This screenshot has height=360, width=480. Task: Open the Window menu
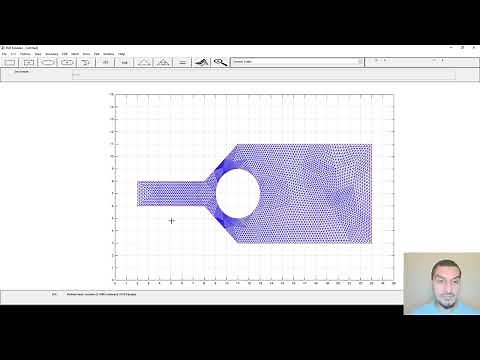point(109,54)
